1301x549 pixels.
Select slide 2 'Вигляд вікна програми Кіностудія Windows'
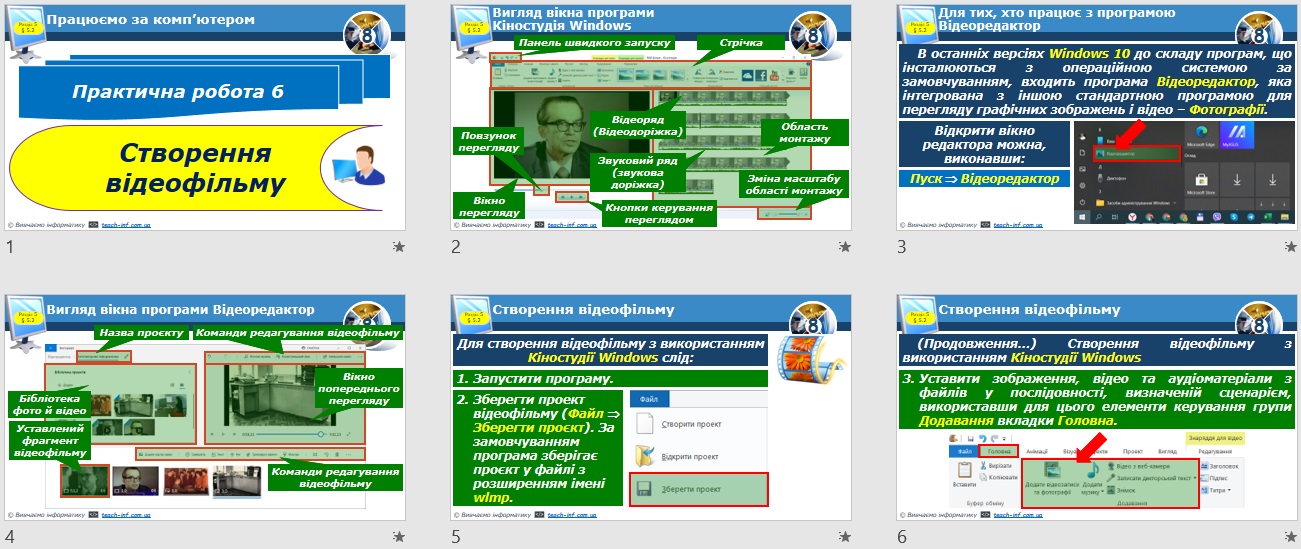coord(651,117)
